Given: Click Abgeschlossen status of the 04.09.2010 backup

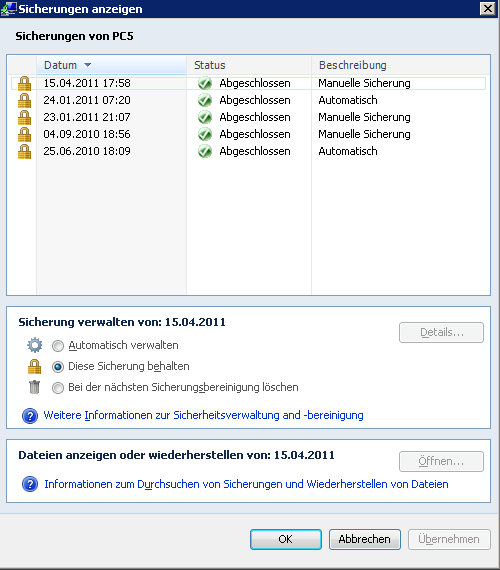Looking at the screenshot, I should click(x=255, y=135).
